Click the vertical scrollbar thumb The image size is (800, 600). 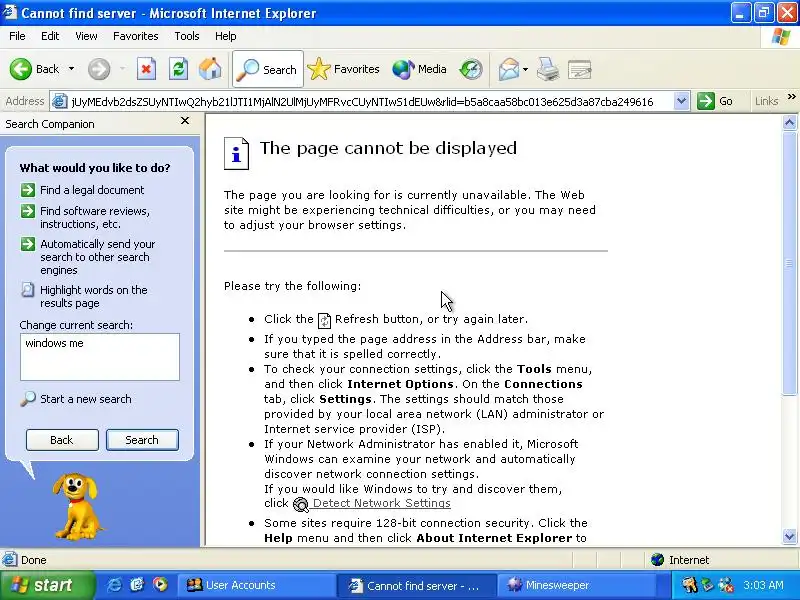point(789,262)
